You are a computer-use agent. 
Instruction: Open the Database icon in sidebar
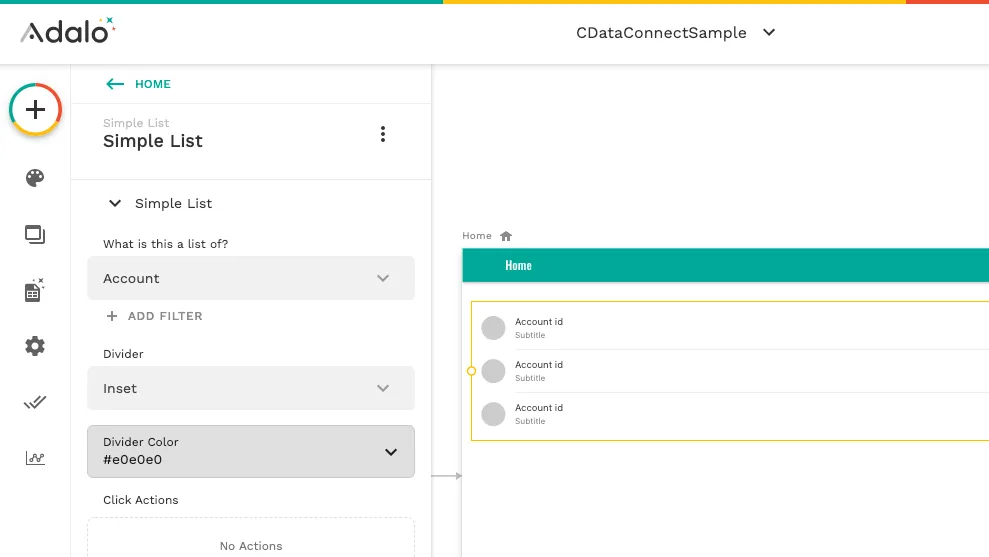[x=35, y=291]
